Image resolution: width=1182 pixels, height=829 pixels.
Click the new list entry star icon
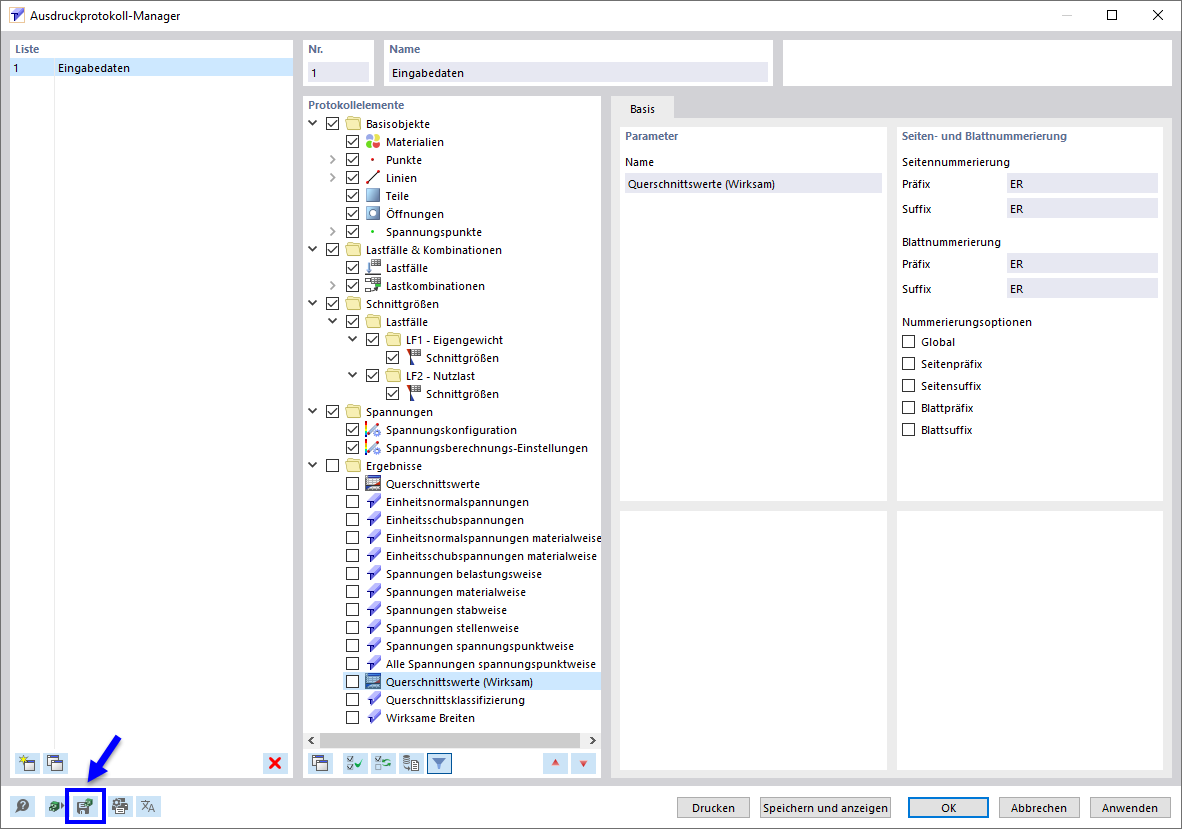coord(27,763)
